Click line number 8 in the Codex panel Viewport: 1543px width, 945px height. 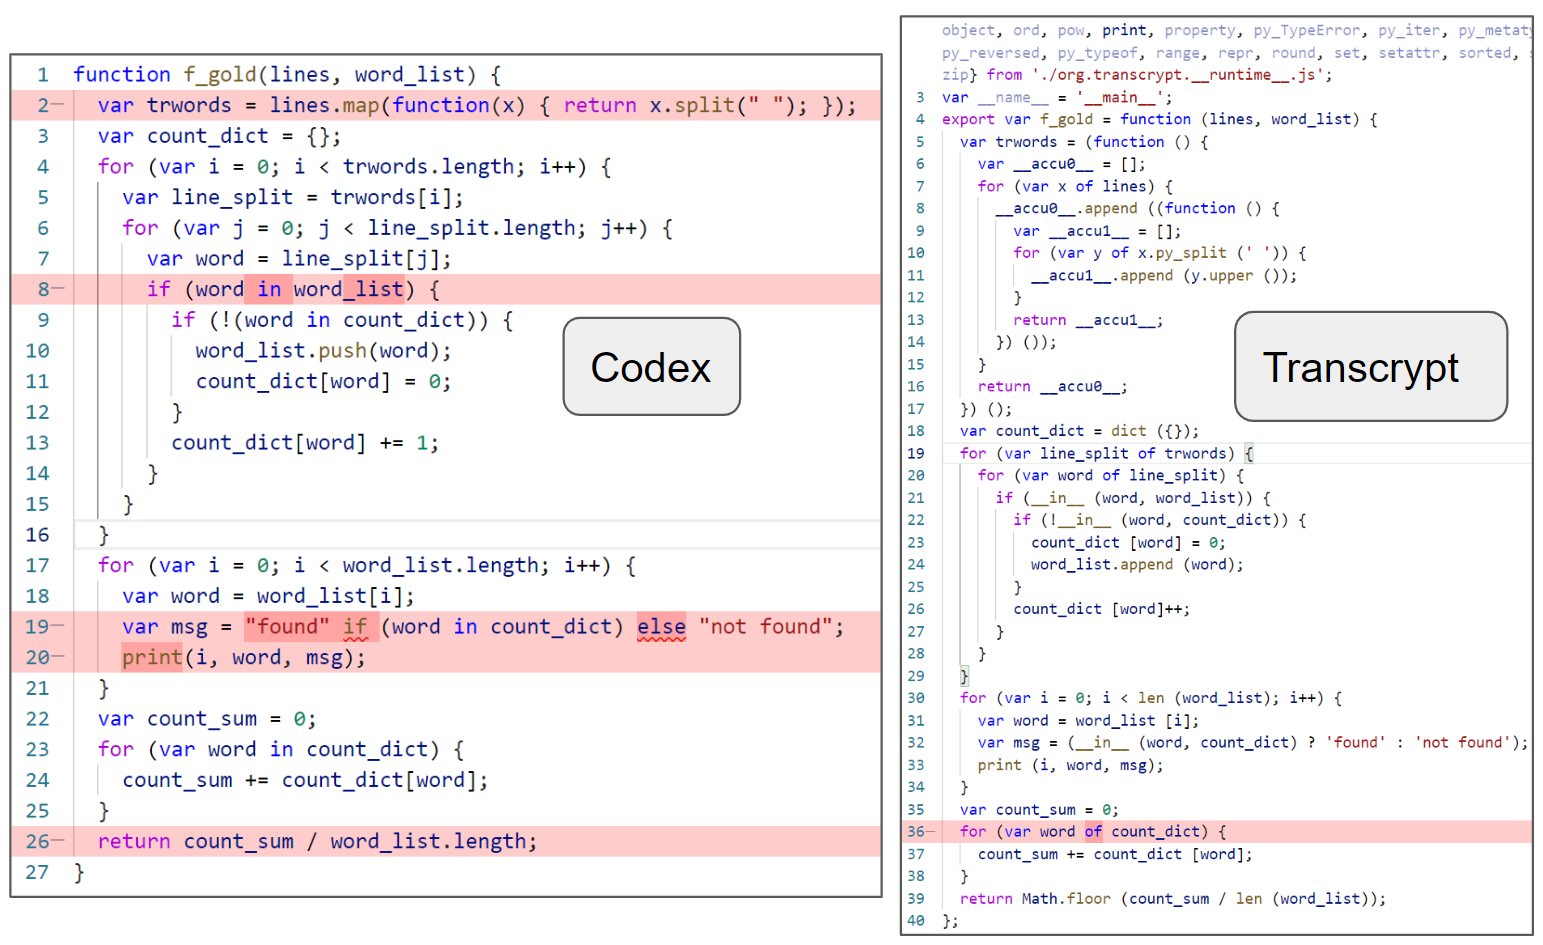[44, 289]
